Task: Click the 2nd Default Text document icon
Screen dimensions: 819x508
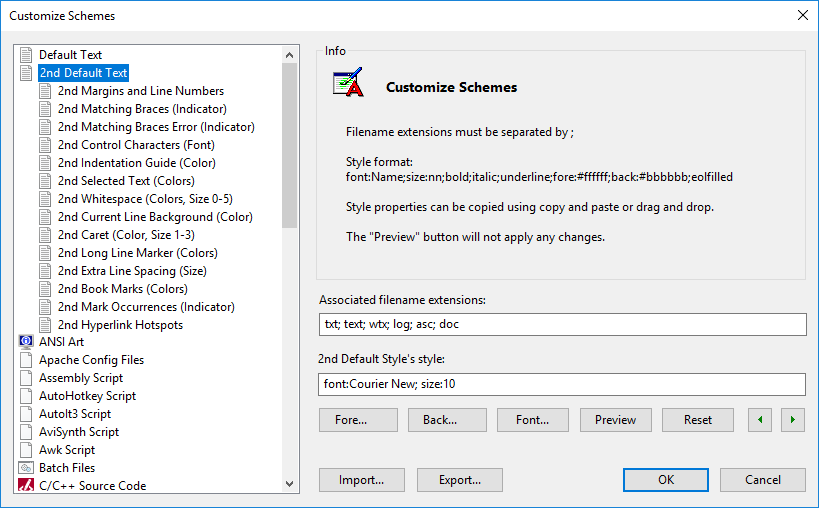Action: 26,73
